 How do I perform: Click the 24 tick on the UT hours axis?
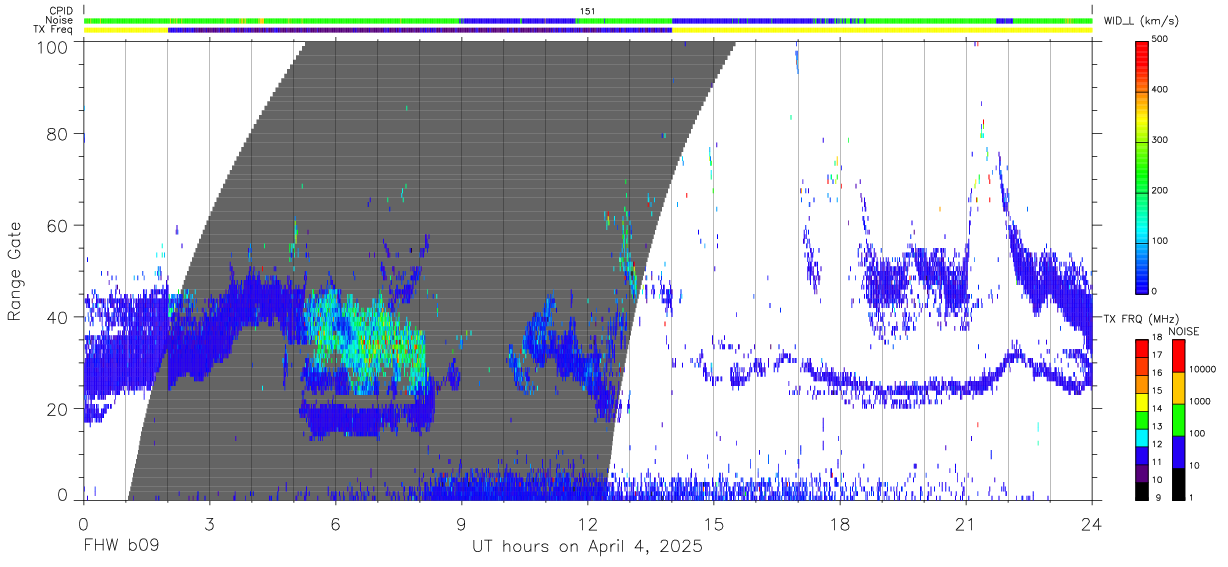(1091, 524)
